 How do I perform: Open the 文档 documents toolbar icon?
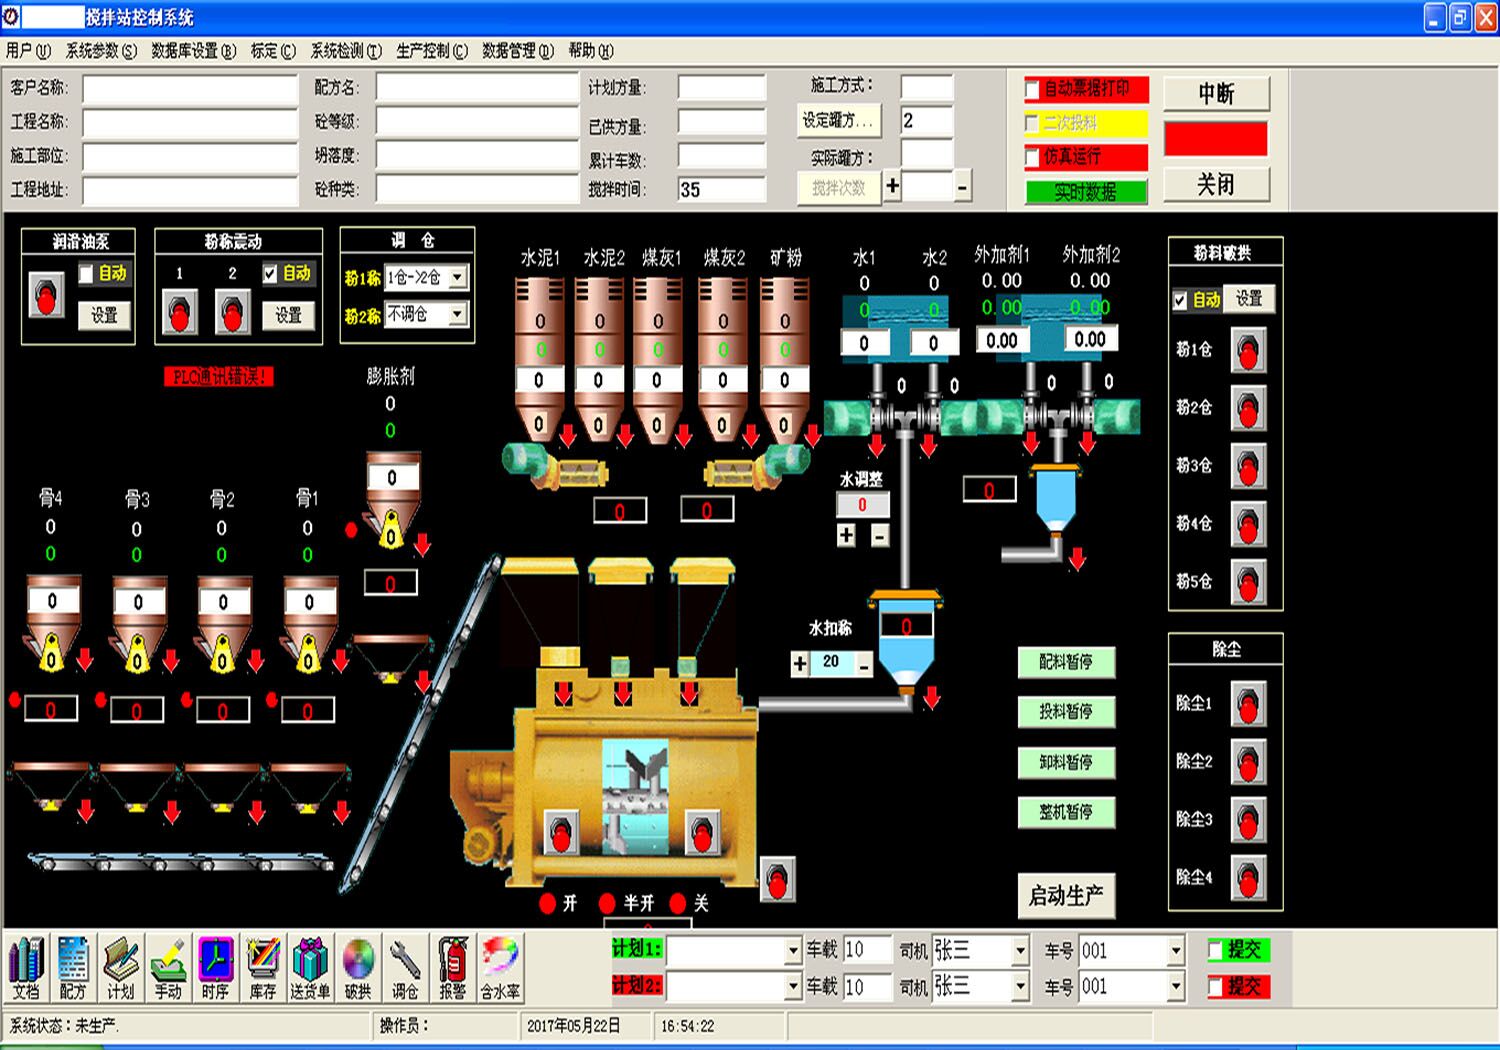27,966
